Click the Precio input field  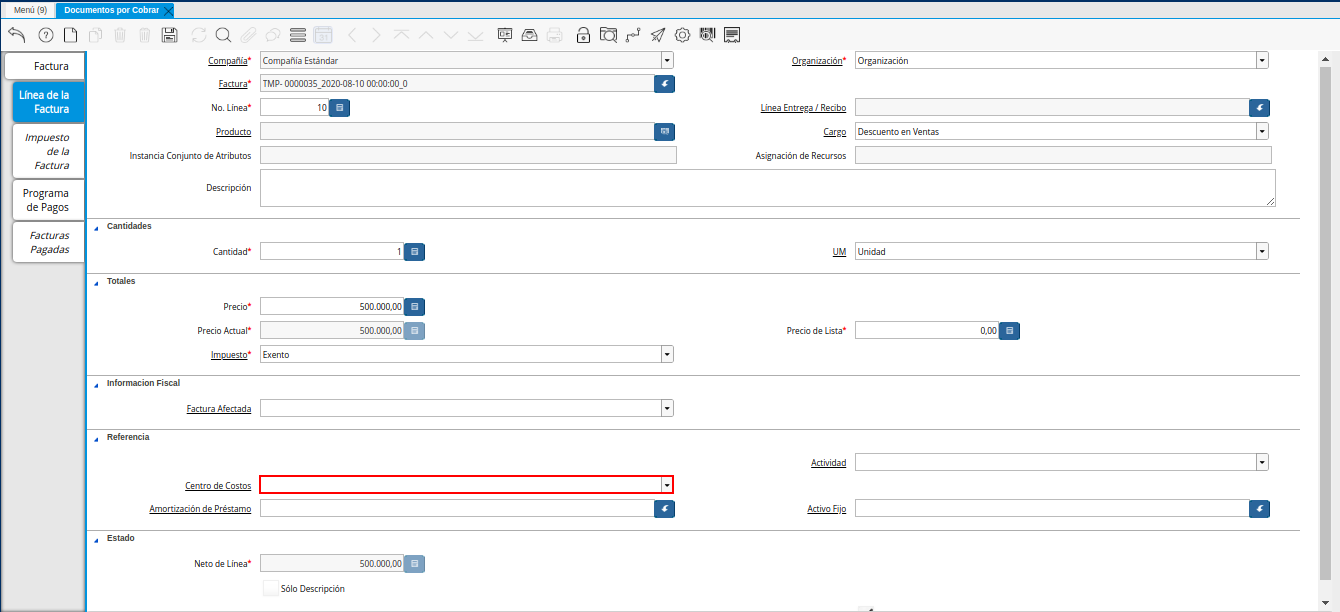(x=332, y=306)
